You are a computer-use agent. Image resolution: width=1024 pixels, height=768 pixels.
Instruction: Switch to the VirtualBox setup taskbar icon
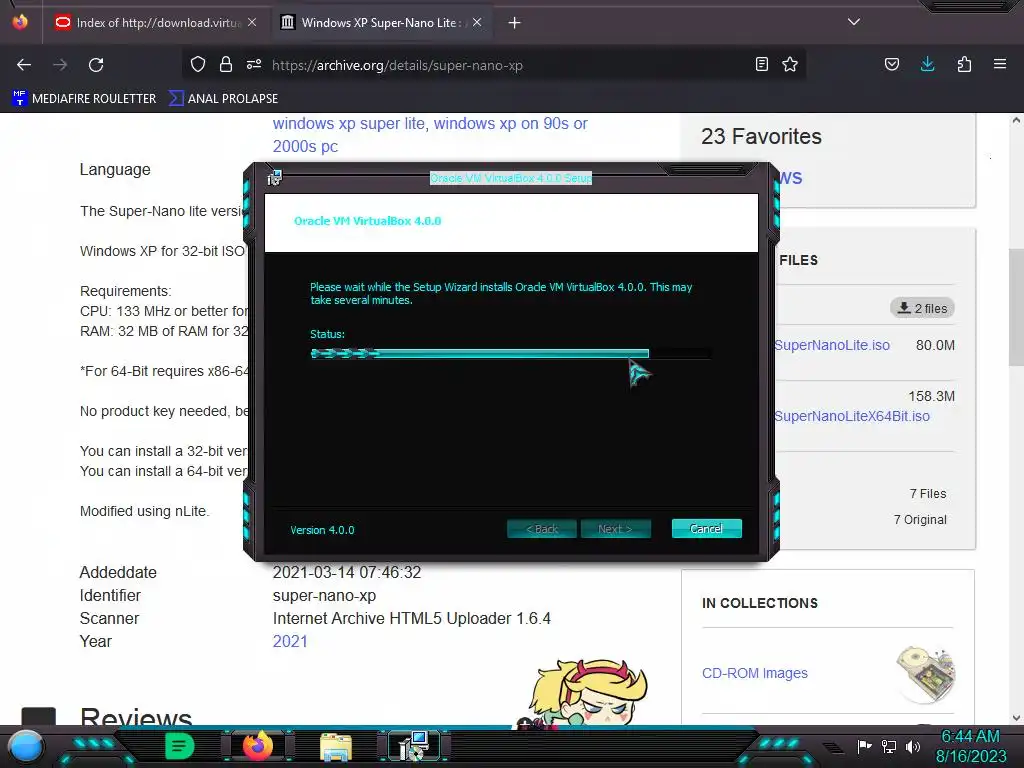tap(413, 746)
